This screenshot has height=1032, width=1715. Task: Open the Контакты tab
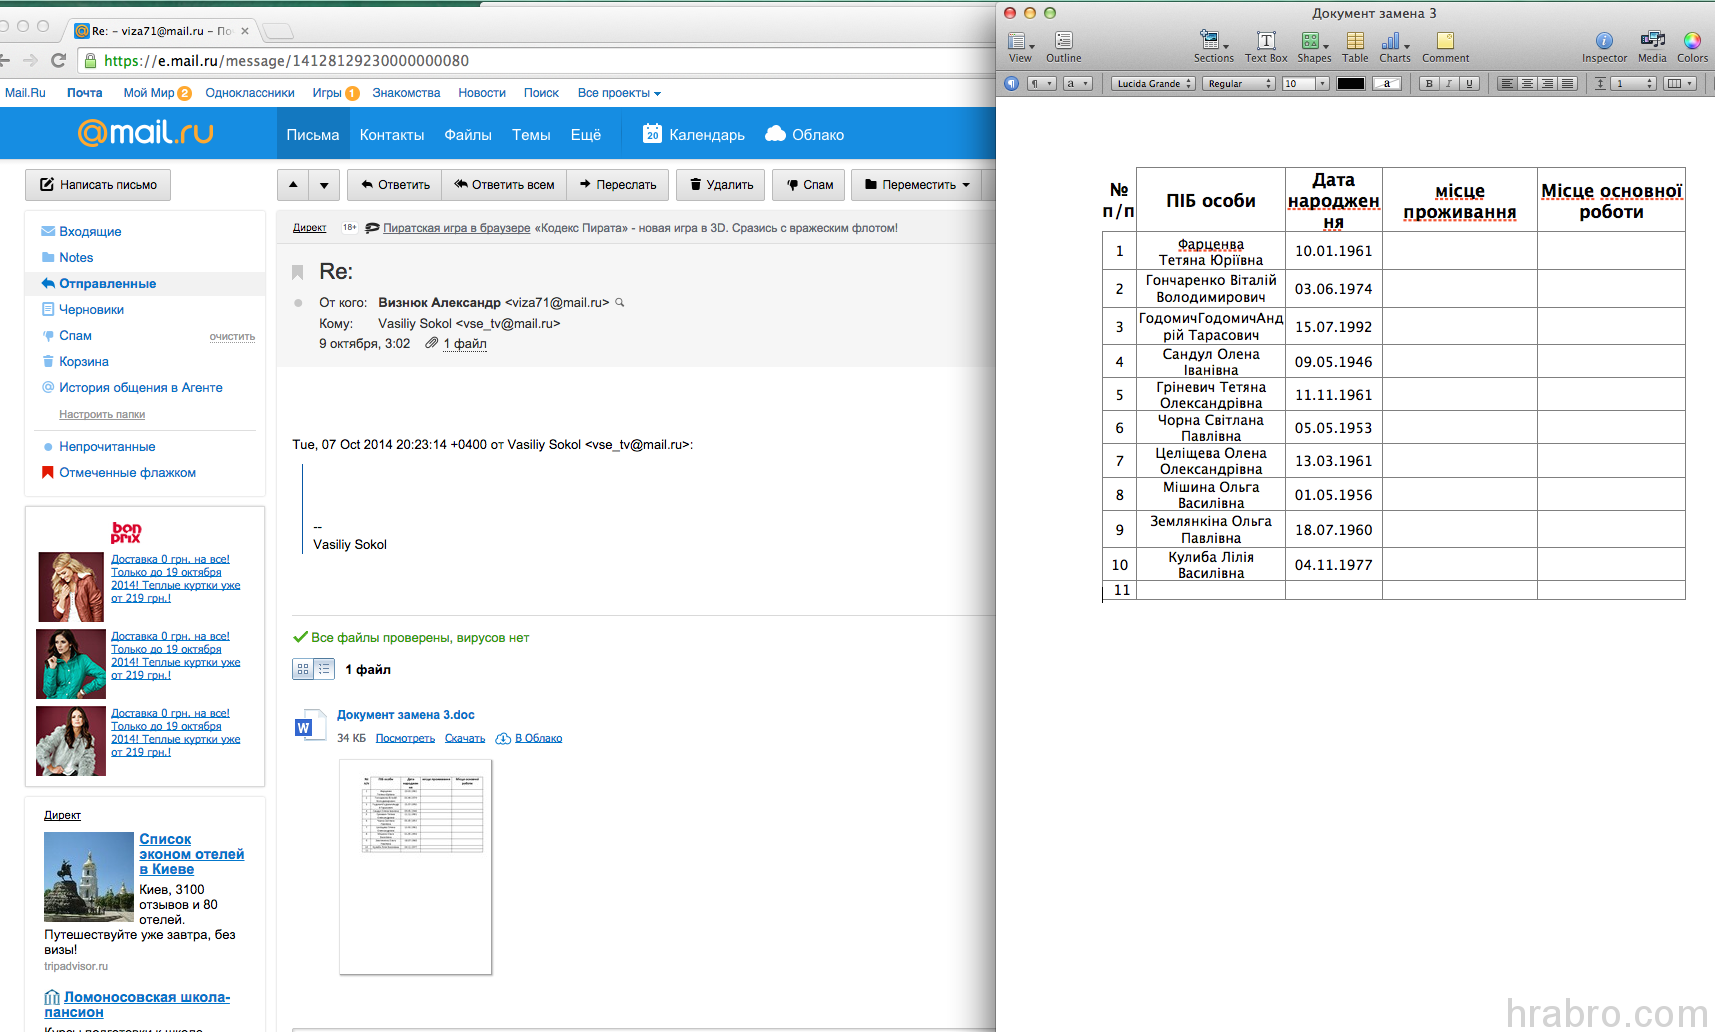pyautogui.click(x=391, y=135)
